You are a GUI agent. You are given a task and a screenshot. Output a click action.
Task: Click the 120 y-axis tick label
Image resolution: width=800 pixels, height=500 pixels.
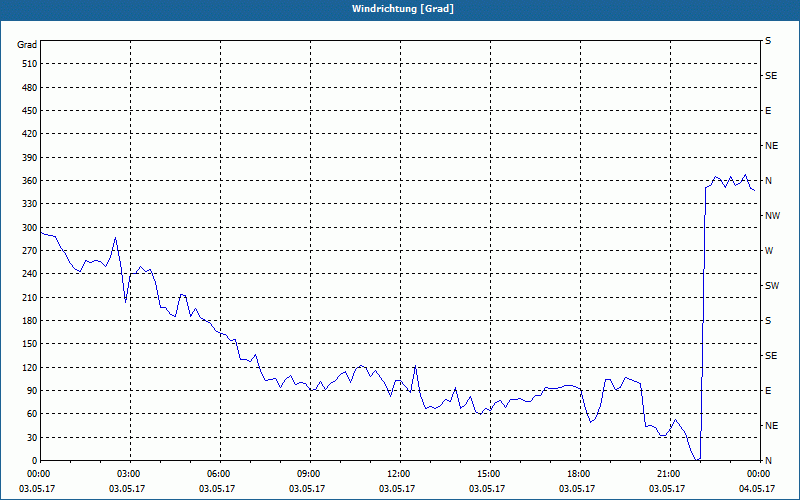coord(30,367)
